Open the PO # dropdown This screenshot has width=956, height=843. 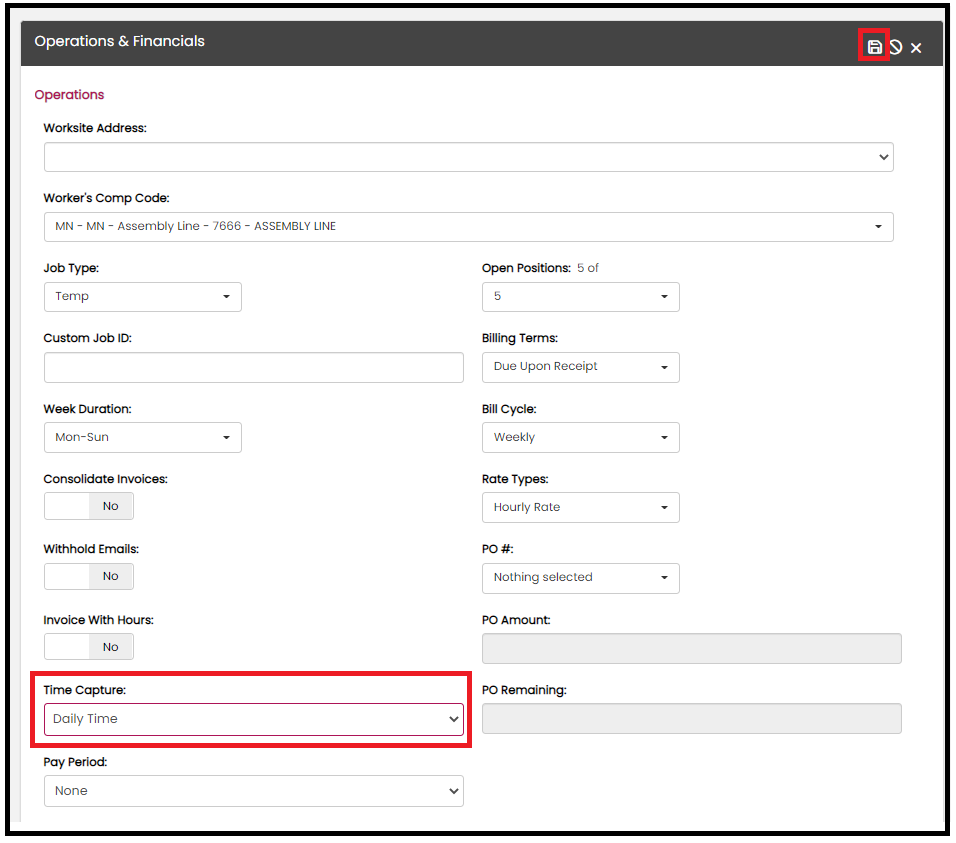580,578
